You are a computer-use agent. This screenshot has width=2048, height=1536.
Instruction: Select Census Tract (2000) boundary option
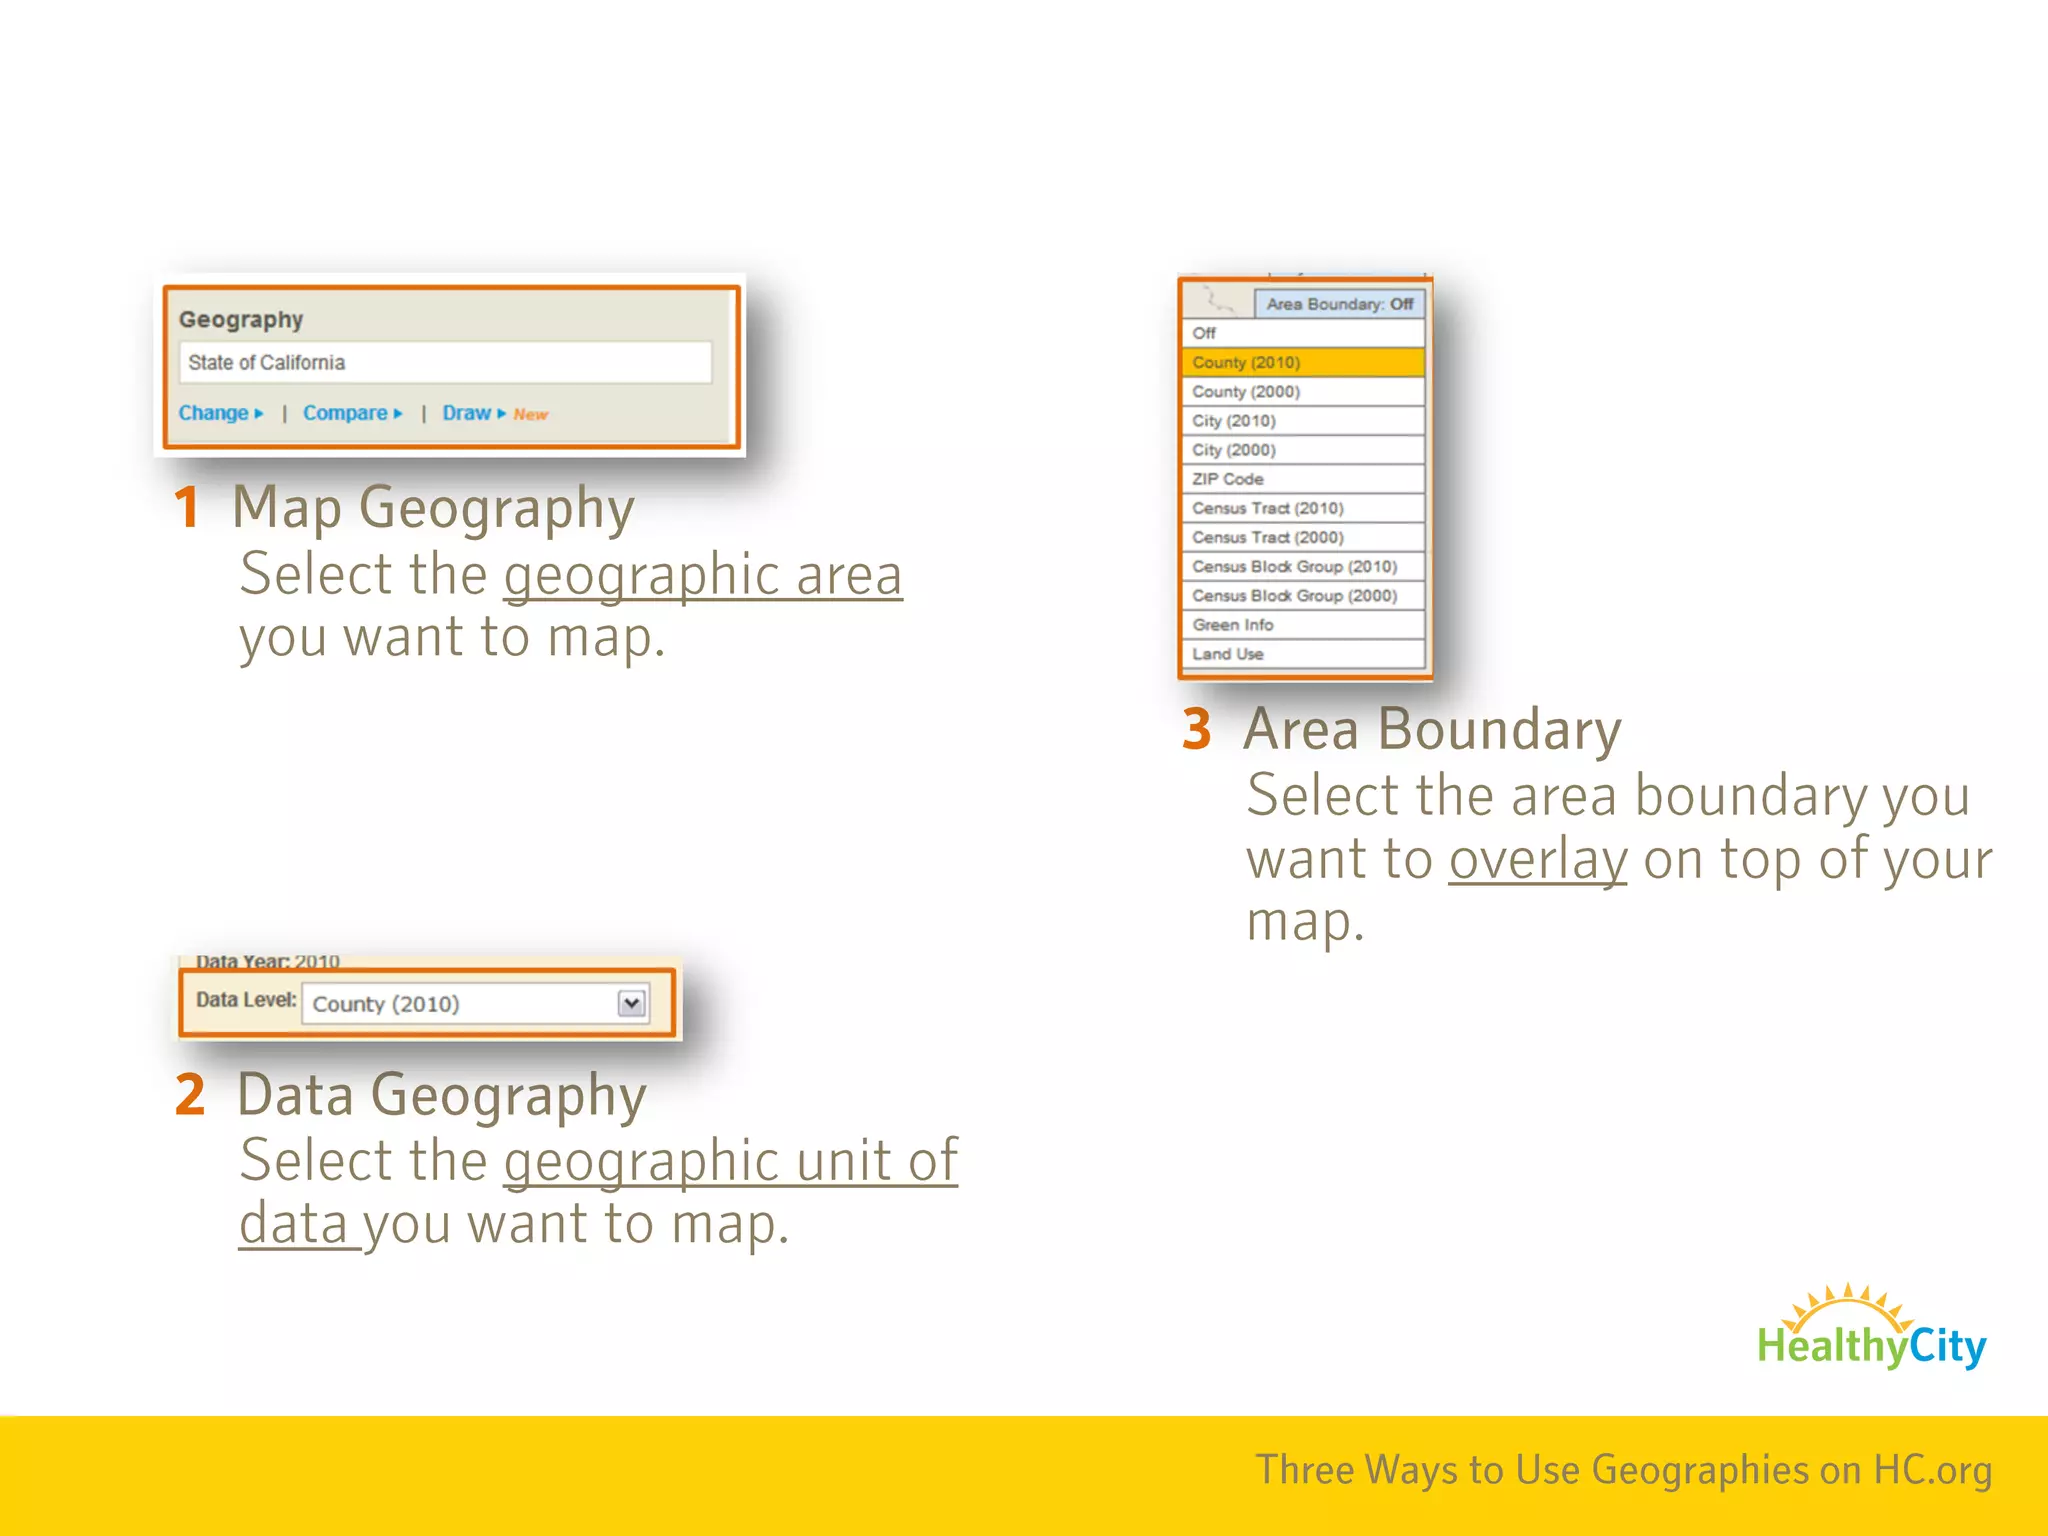pyautogui.click(x=1302, y=537)
